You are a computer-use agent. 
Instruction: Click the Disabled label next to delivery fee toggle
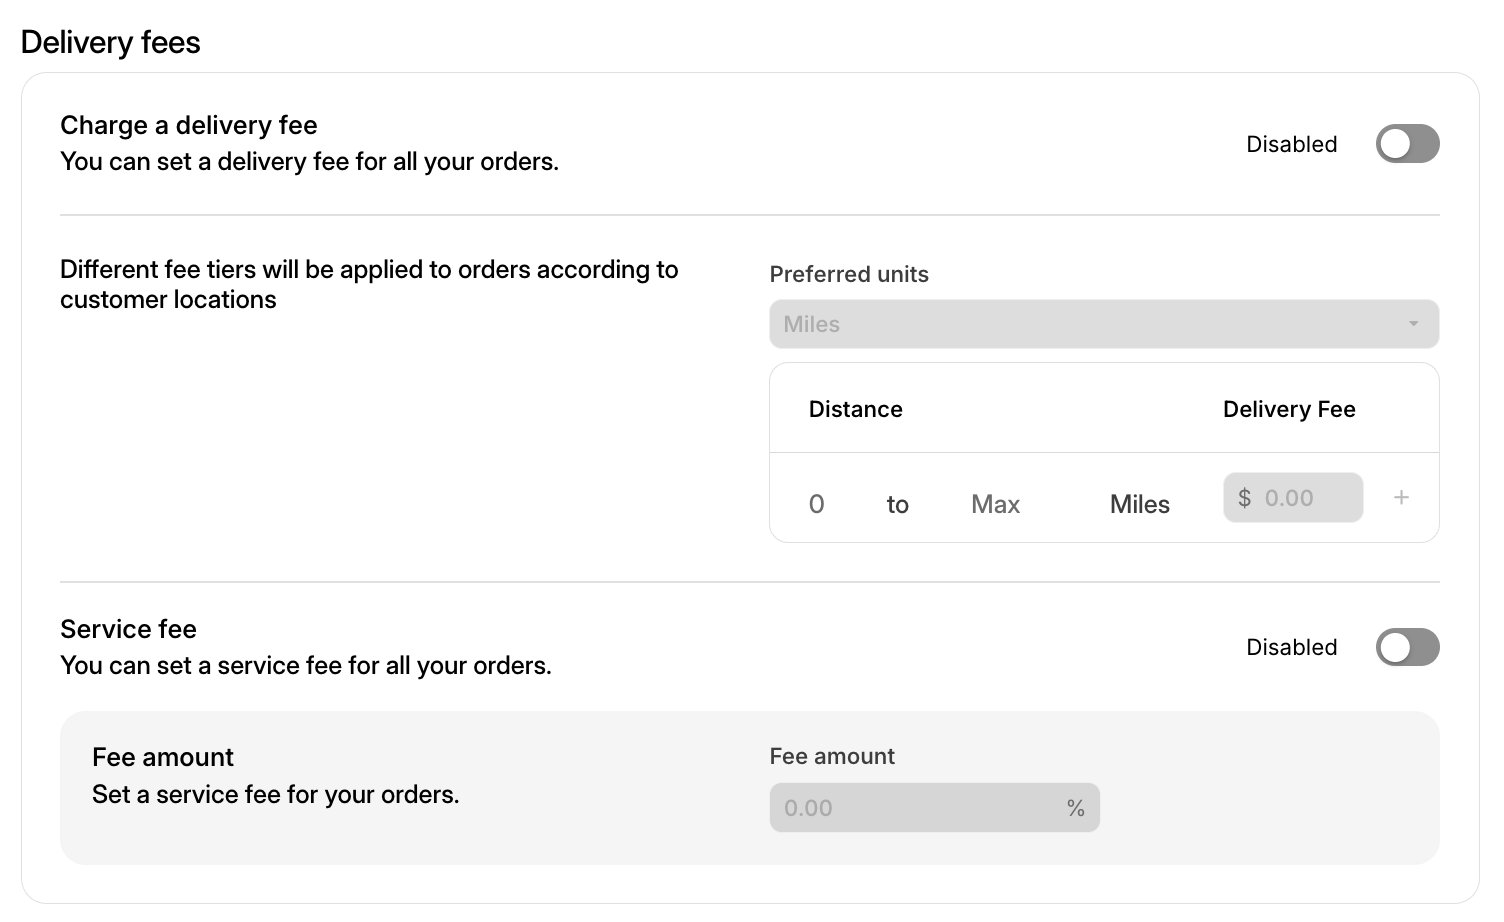tap(1291, 144)
